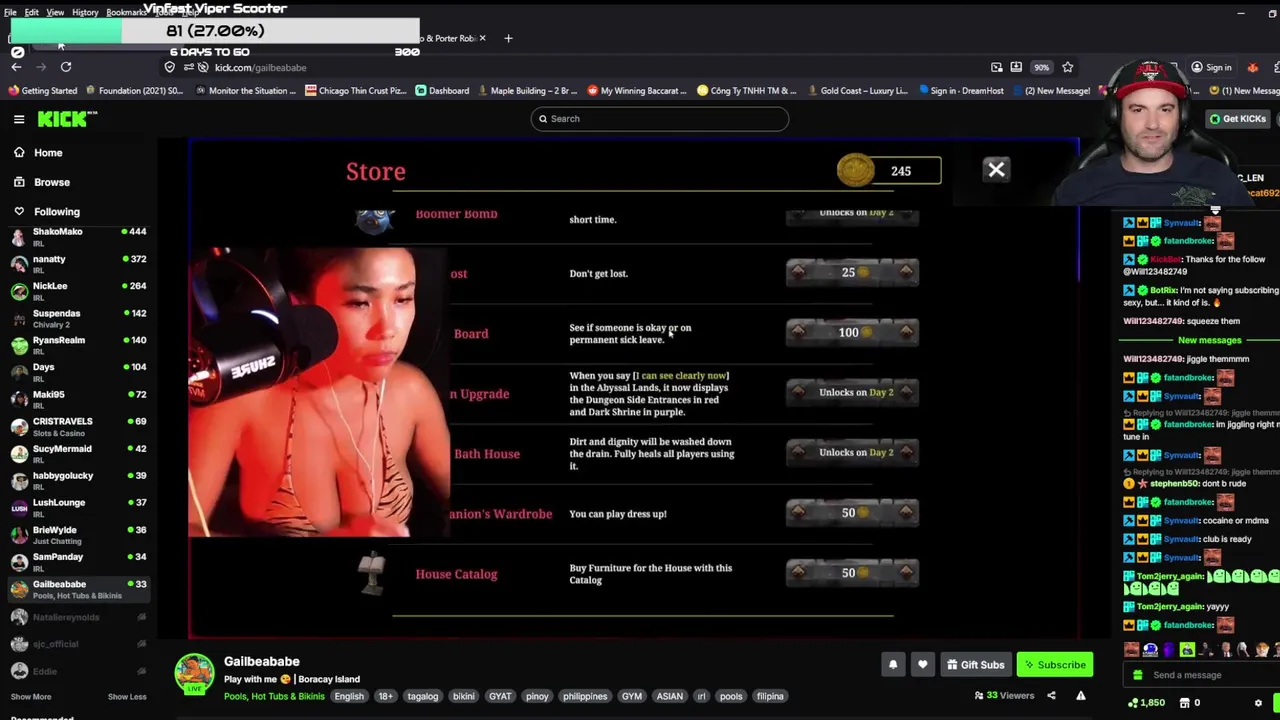Screen dimensions: 1280x720
Task: Jump to New messages in chat
Action: pos(1209,340)
